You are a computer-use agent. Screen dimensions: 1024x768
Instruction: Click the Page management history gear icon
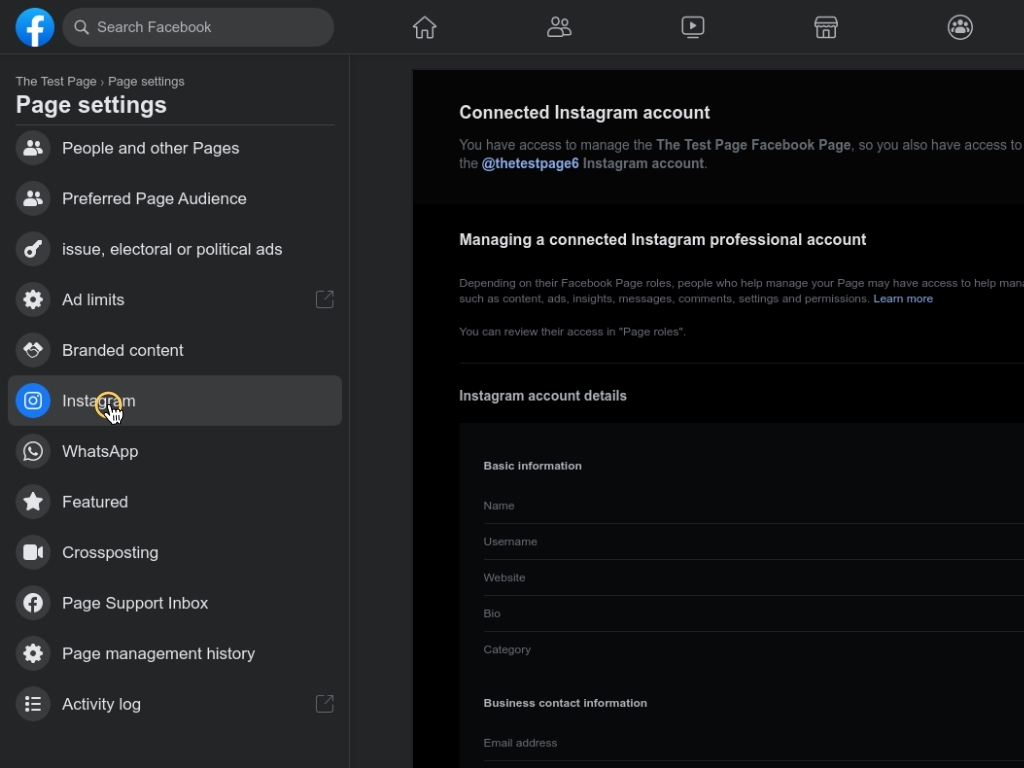(x=33, y=654)
